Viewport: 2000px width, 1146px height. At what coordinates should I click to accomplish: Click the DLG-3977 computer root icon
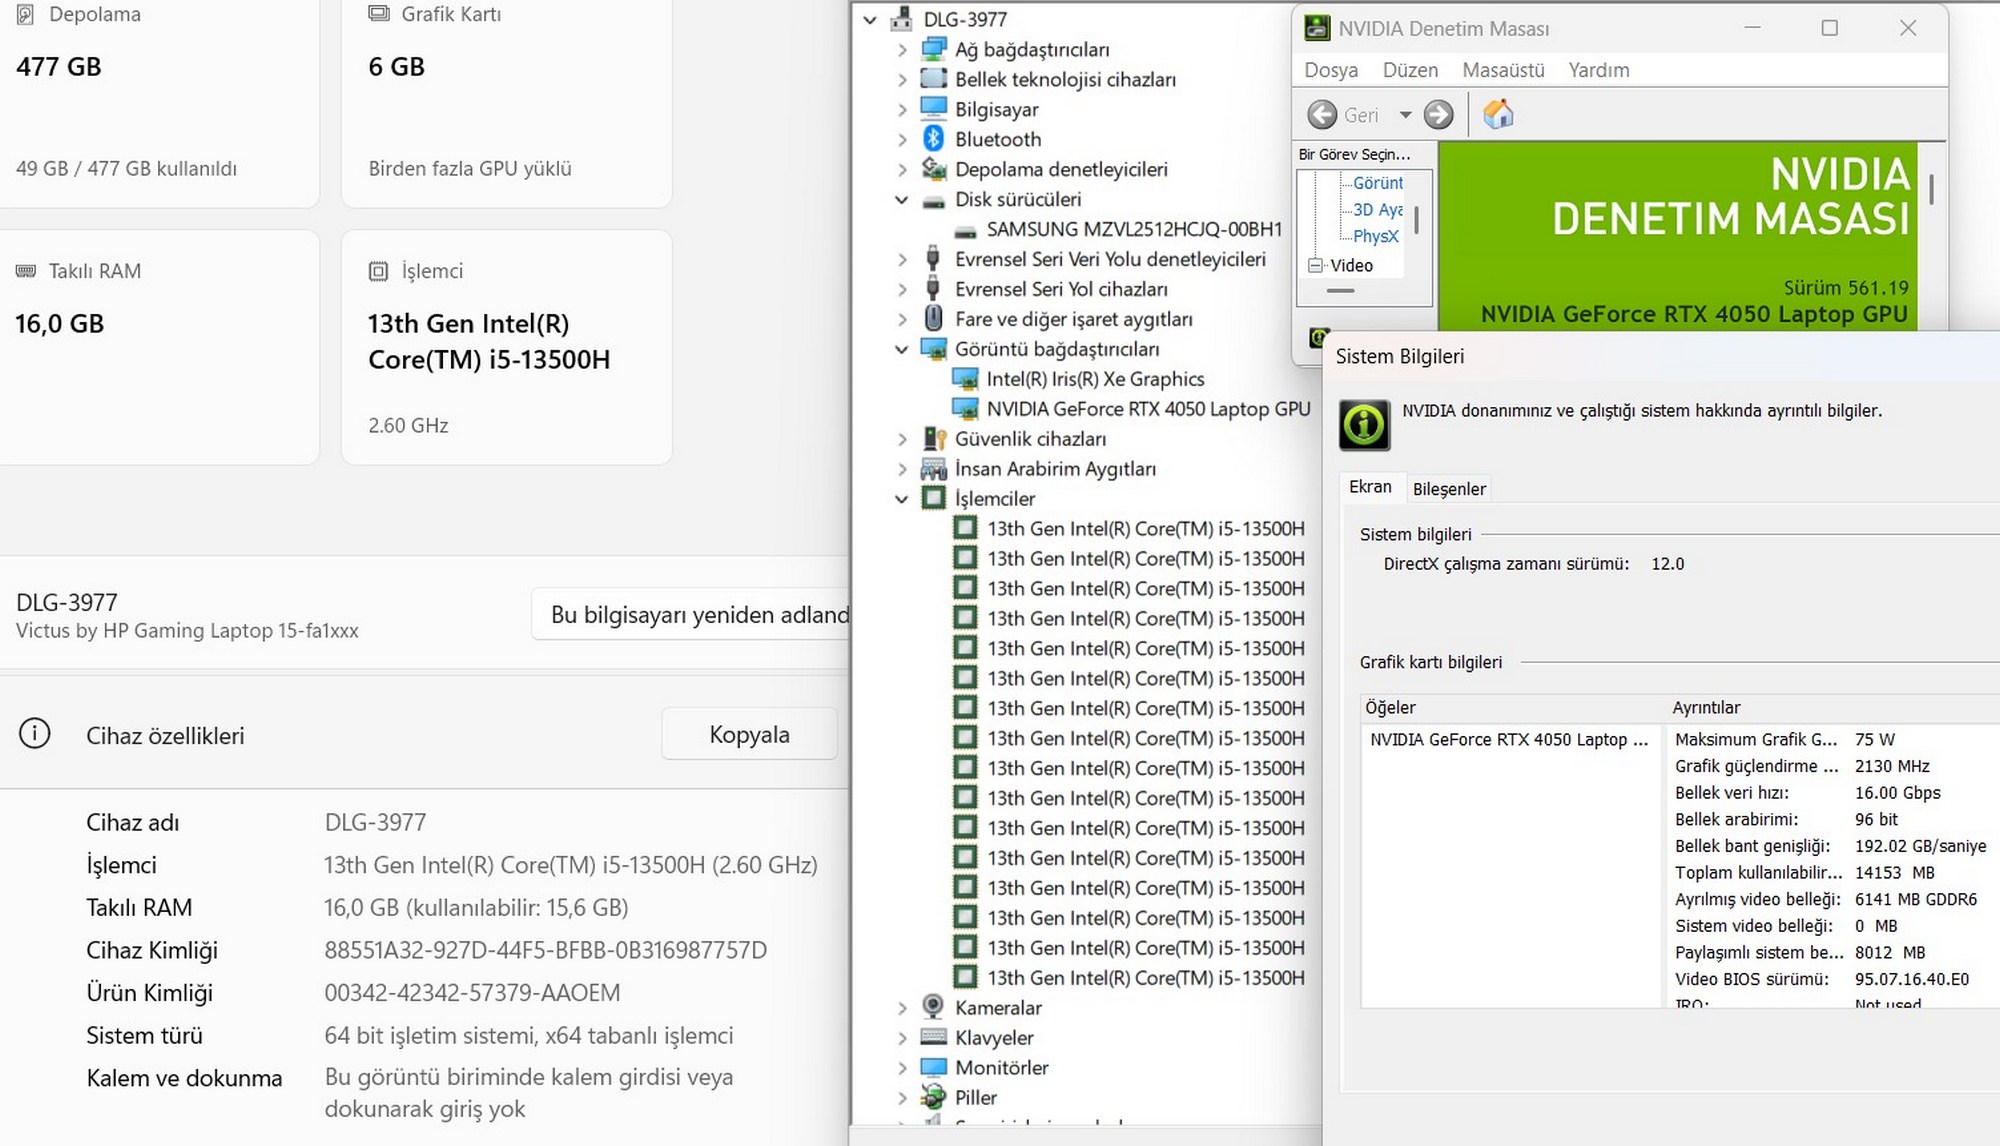pos(901,18)
